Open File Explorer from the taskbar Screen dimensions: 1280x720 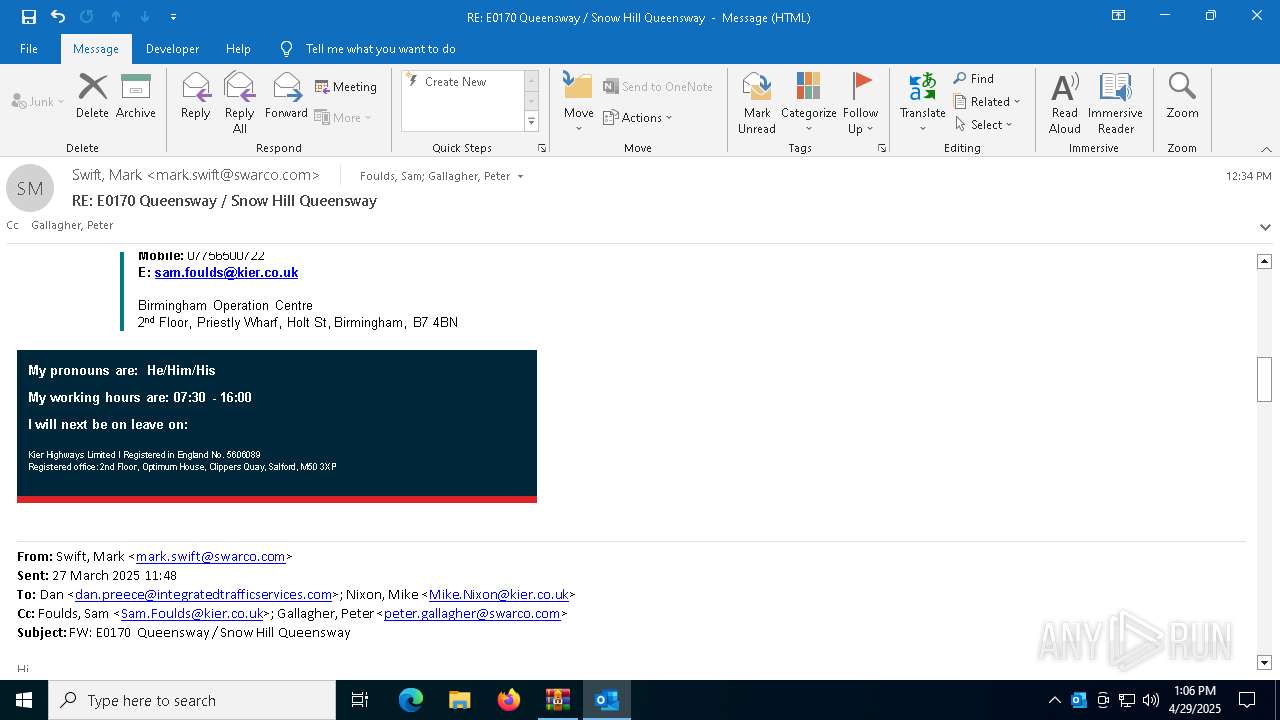pyautogui.click(x=459, y=700)
